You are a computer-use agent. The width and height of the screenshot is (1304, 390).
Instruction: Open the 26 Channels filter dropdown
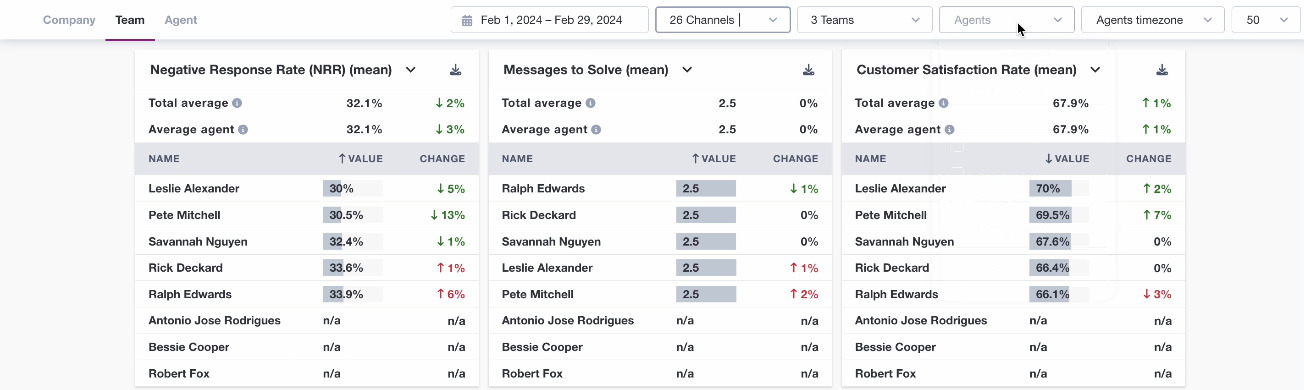723,20
